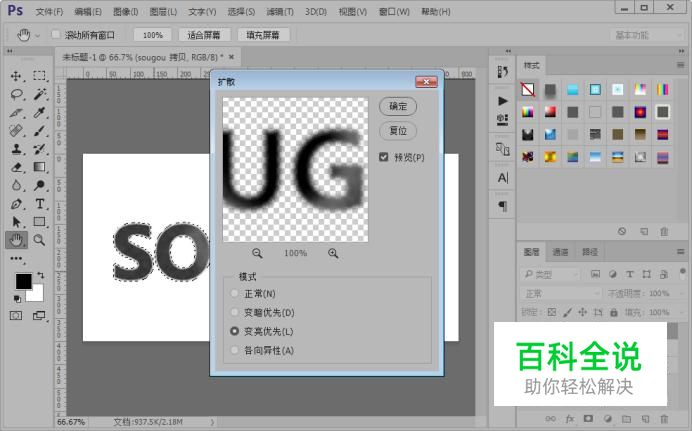Select the Zoom tool in toolbox
This screenshot has height=431, width=692.
39,240
